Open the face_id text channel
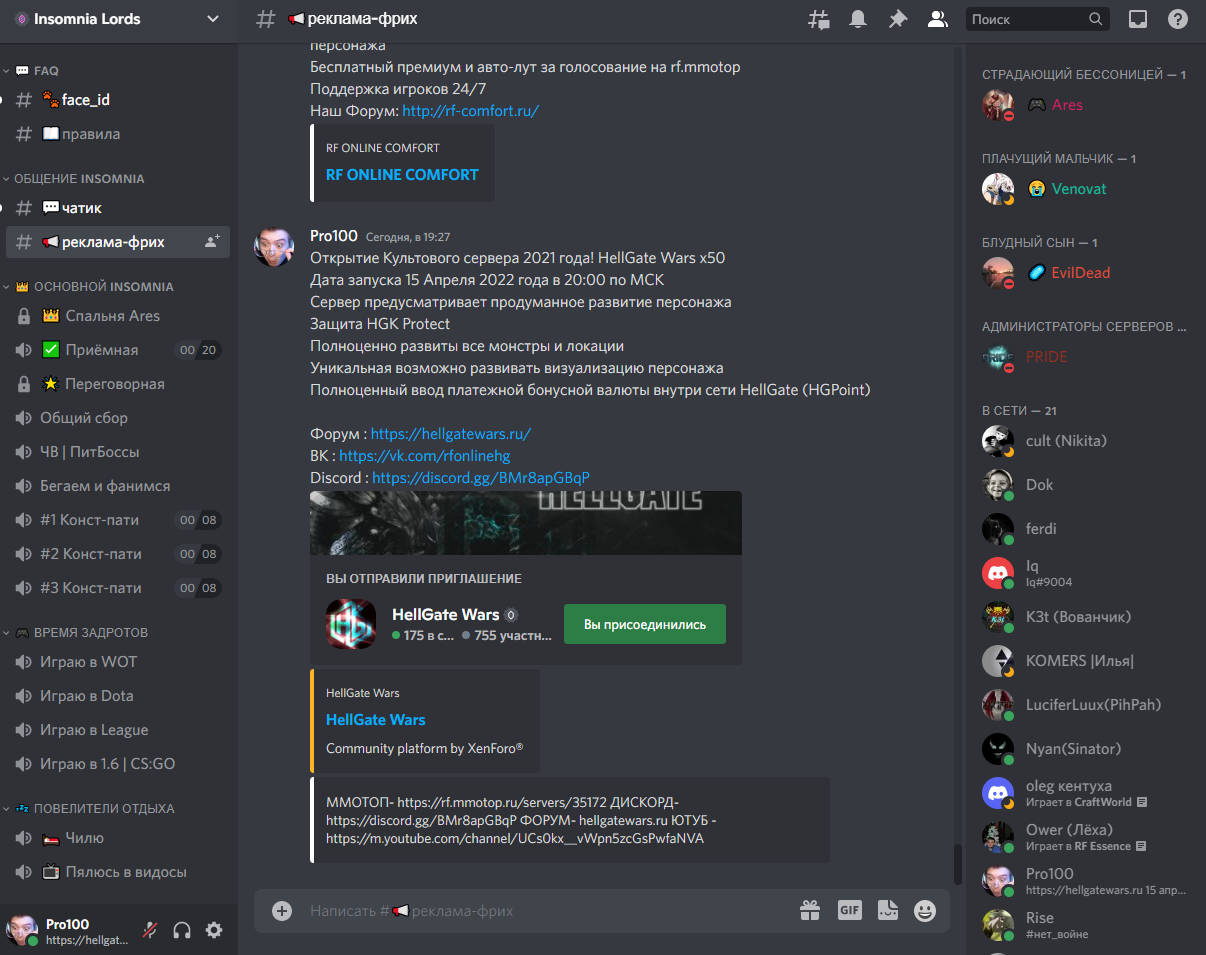This screenshot has height=955, width=1206. tap(118, 100)
